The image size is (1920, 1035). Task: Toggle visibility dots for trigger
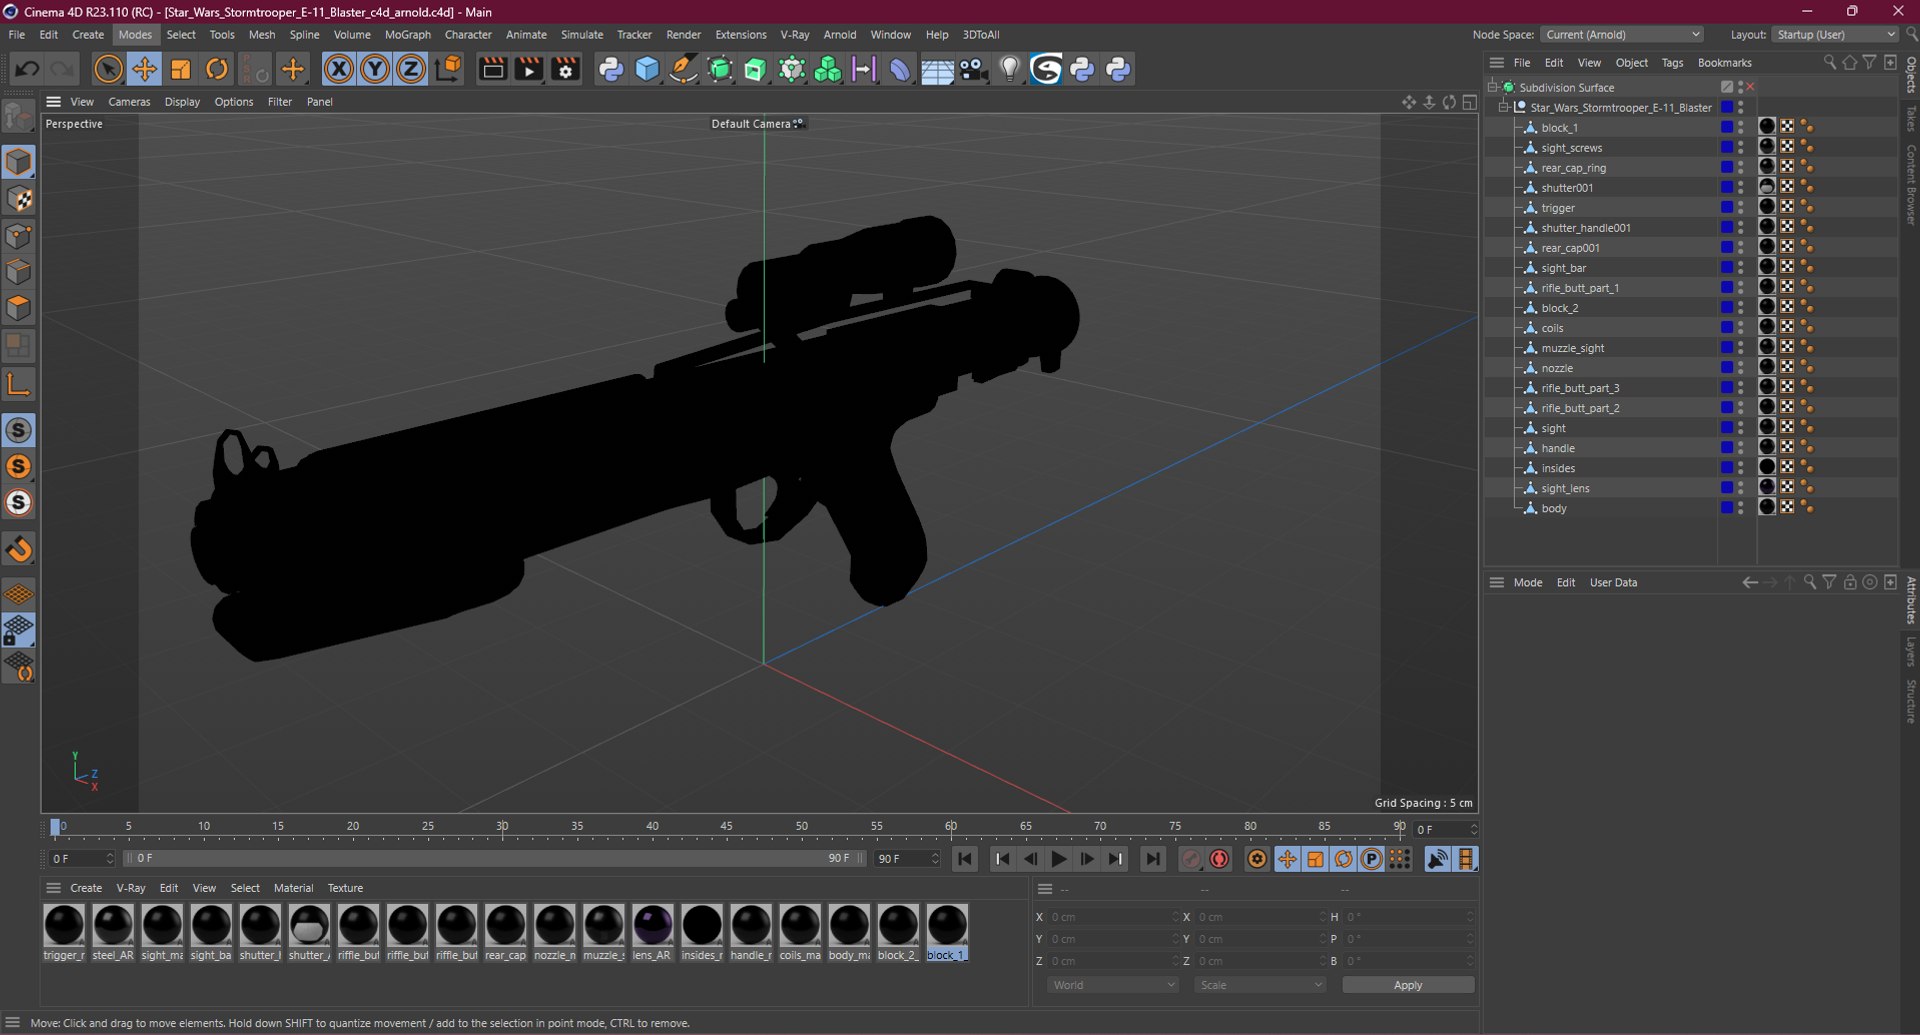[x=1741, y=207]
